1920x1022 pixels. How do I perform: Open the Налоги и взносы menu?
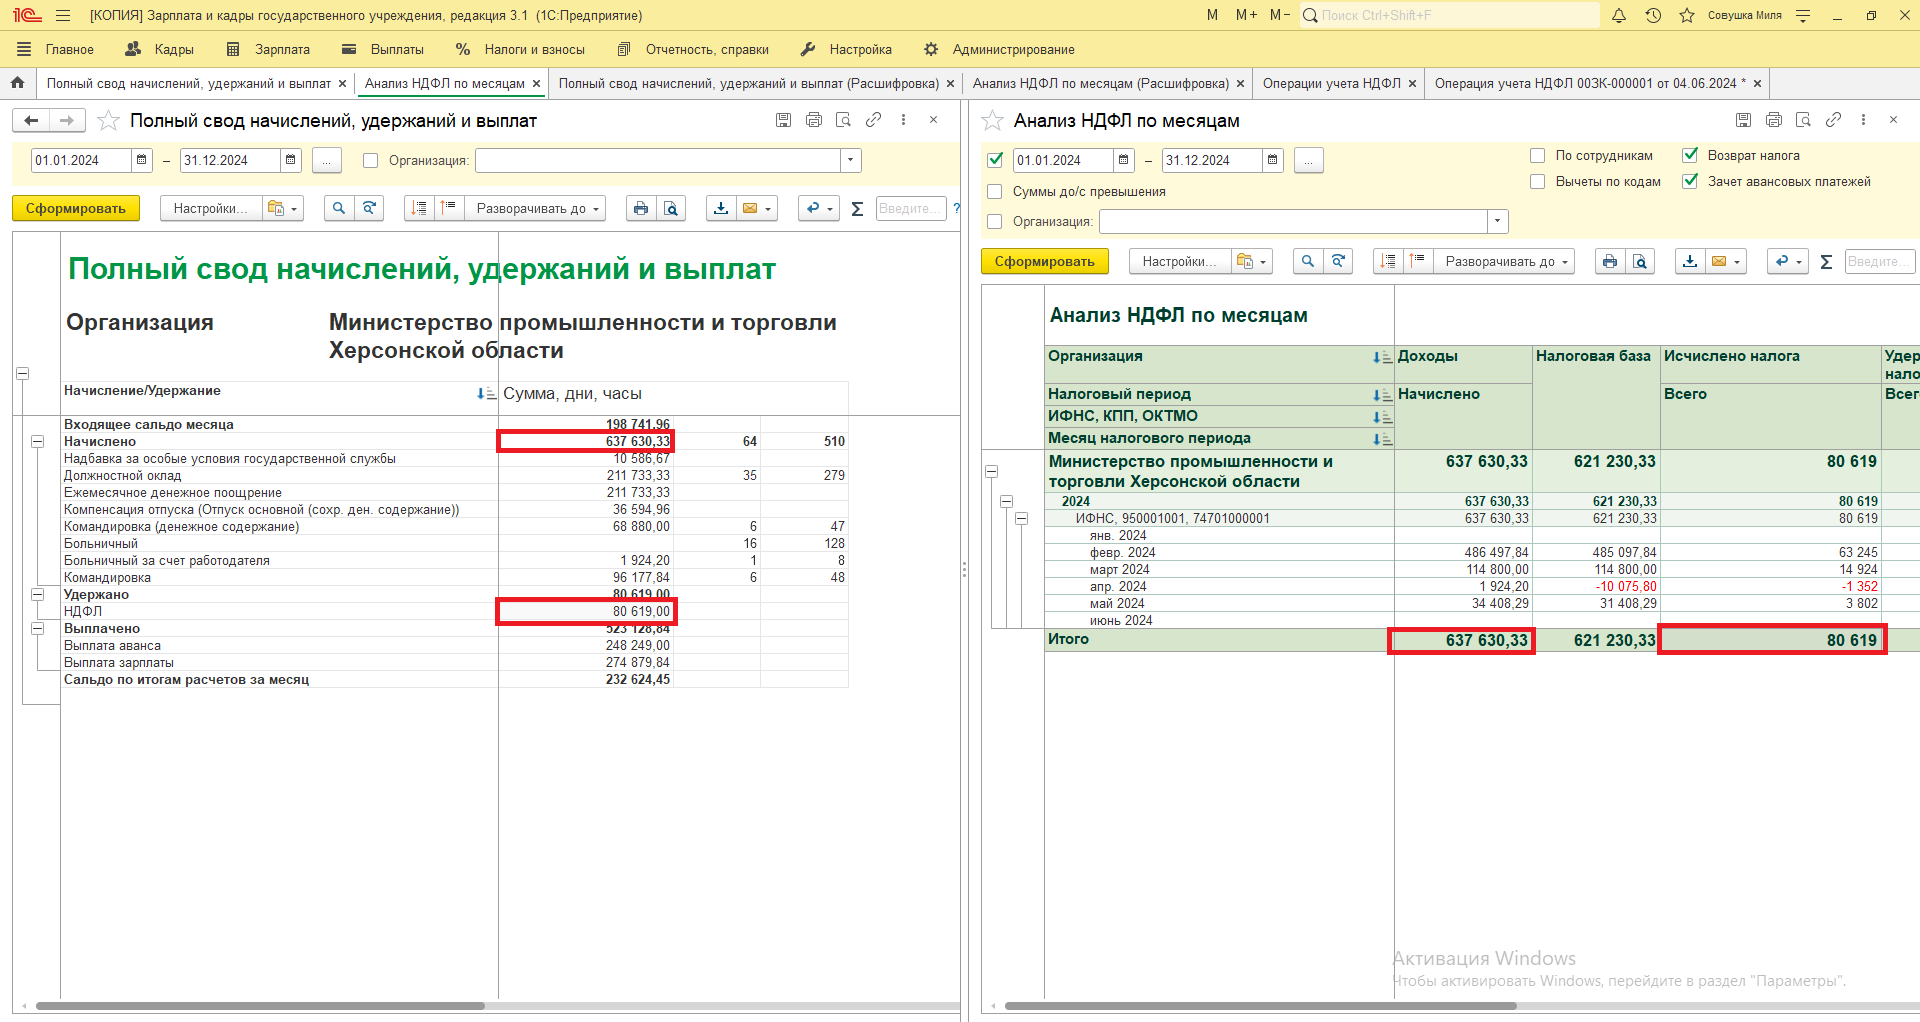tap(521, 49)
